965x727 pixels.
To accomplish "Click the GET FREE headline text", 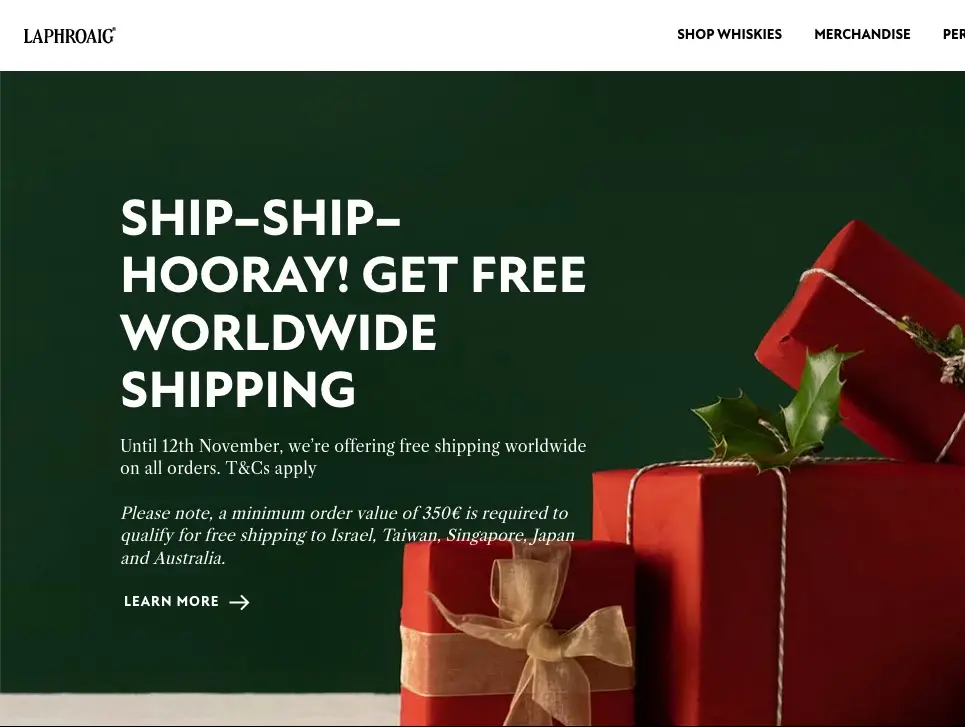I will tap(474, 275).
